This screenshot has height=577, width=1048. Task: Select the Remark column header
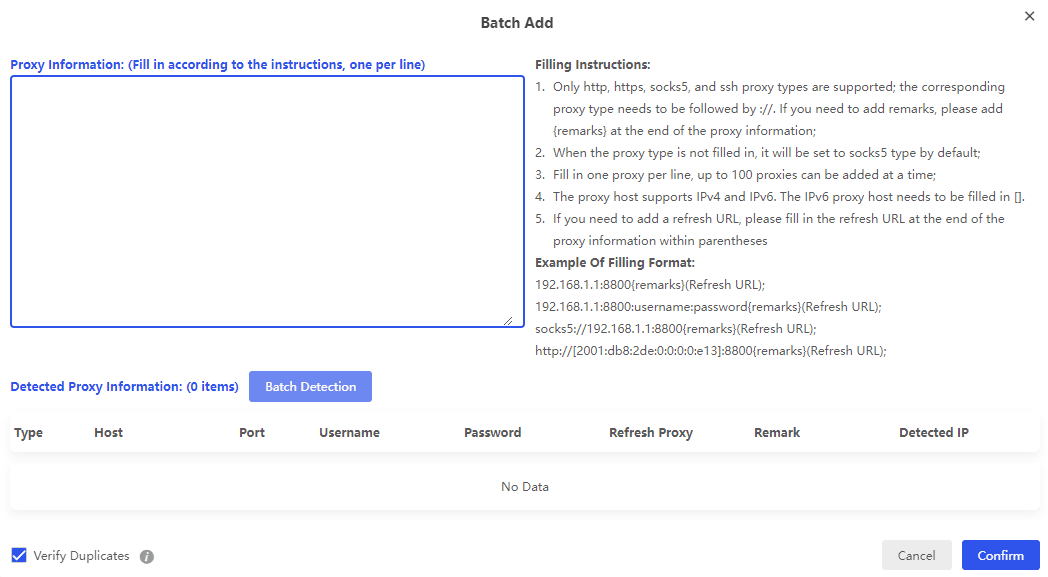pos(777,433)
